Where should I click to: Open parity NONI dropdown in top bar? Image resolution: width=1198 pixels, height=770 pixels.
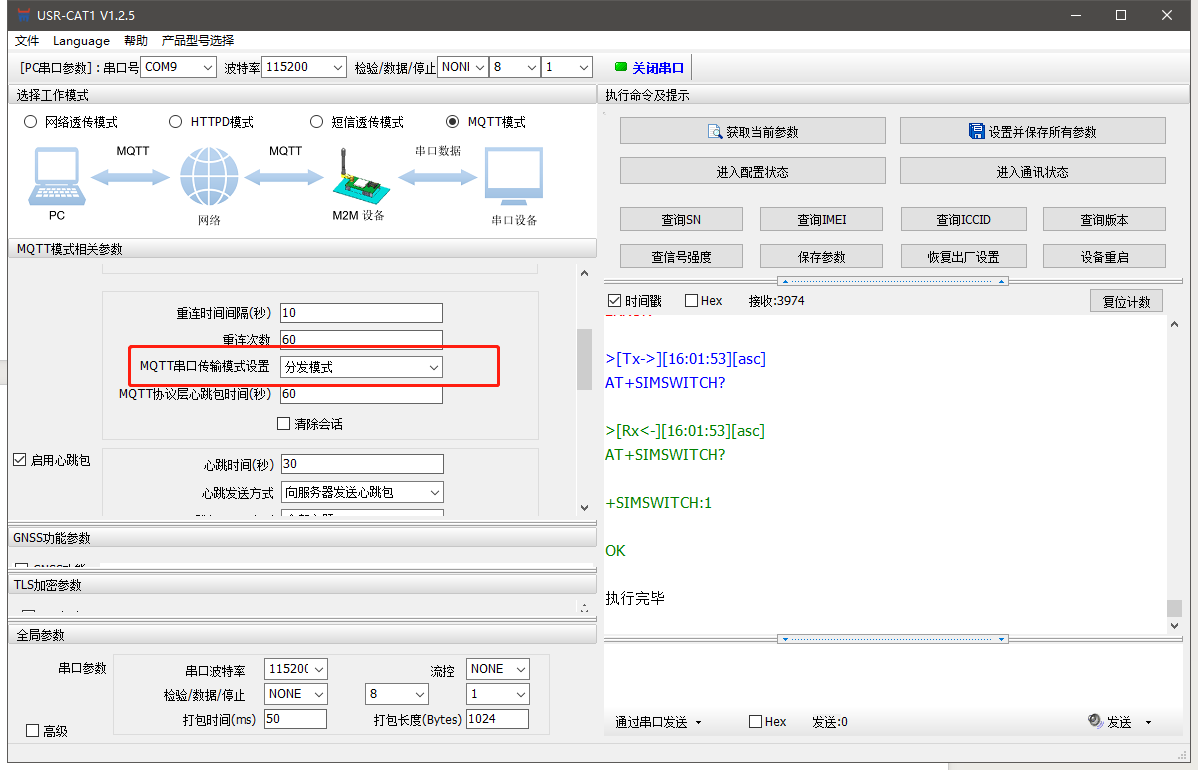tap(464, 67)
